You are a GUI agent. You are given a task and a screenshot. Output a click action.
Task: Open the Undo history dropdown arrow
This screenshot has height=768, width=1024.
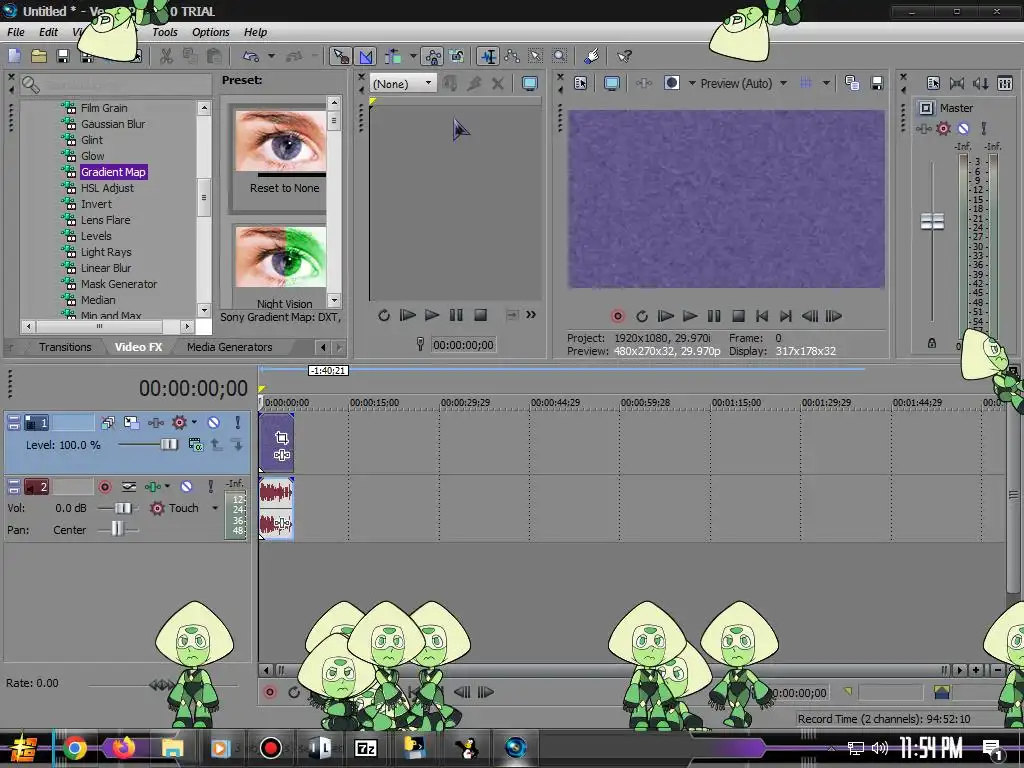(x=271, y=56)
